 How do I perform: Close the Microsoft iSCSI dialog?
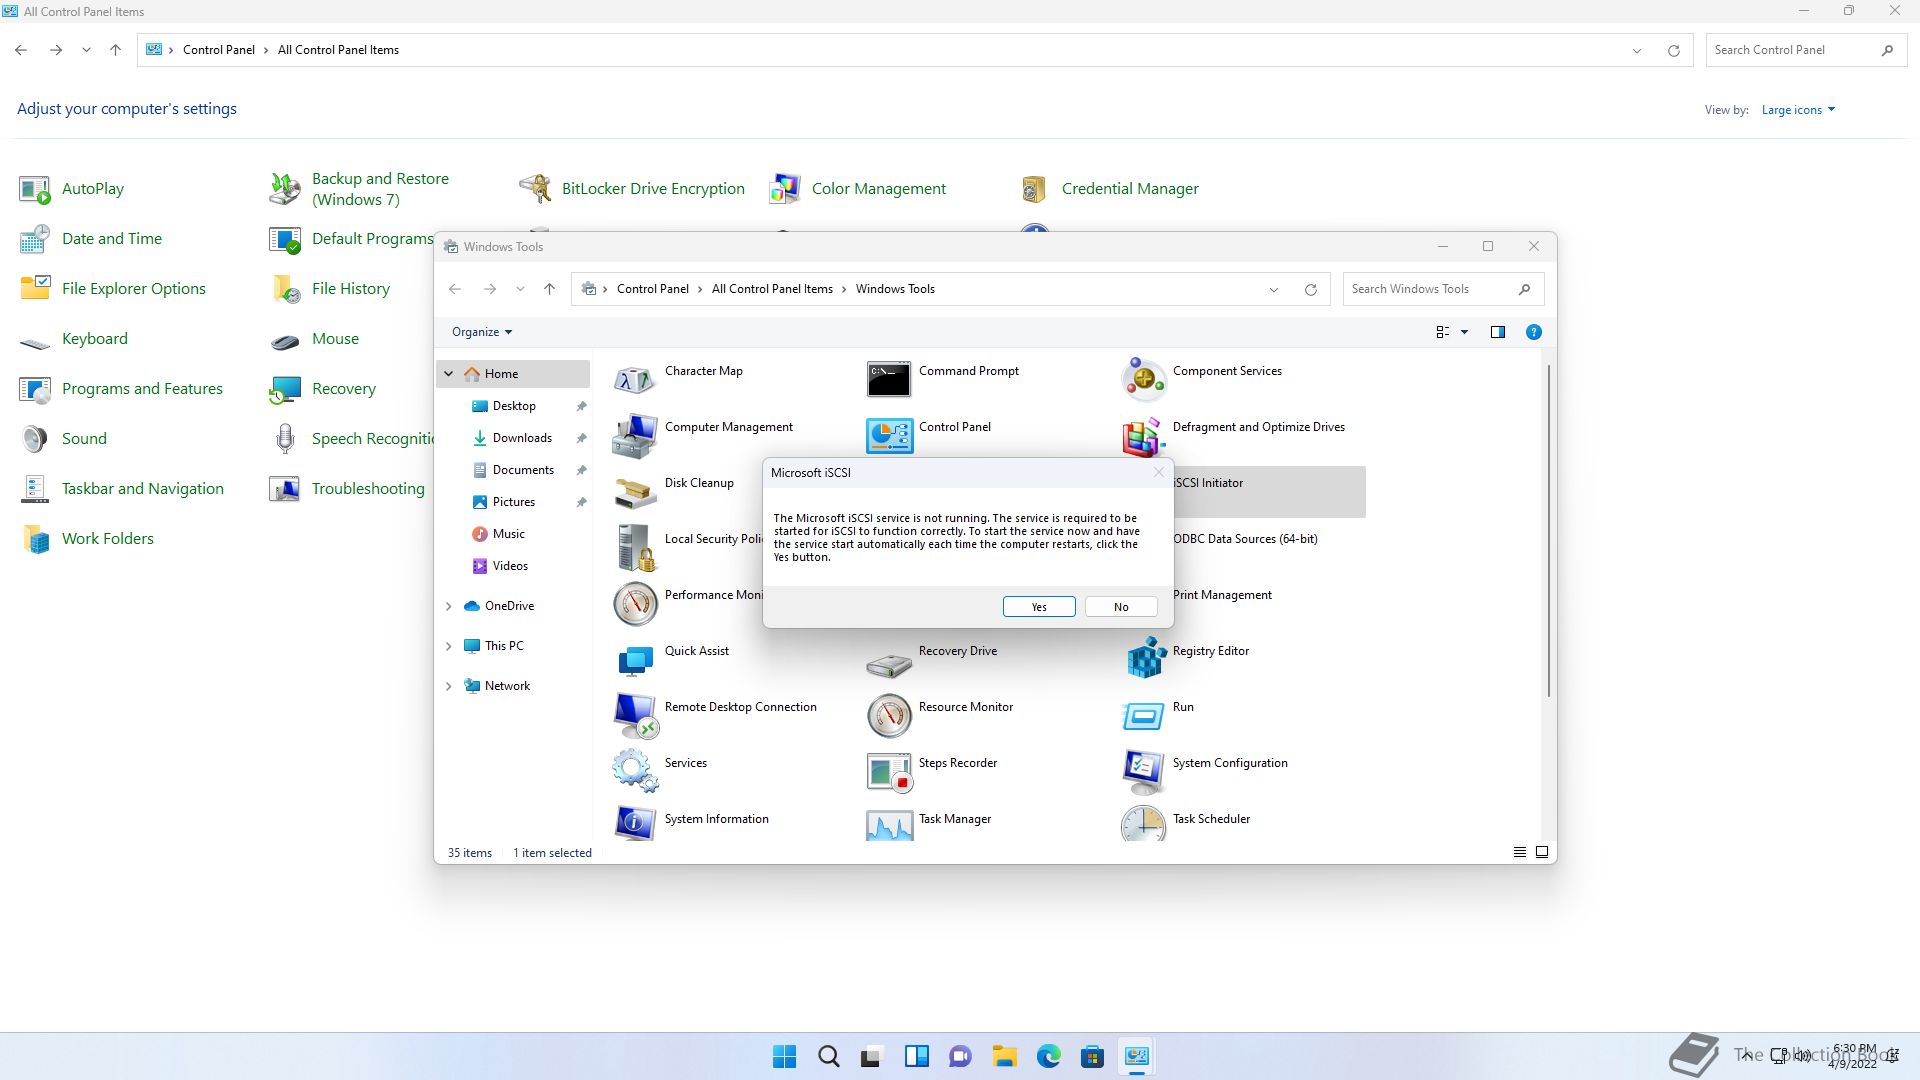click(x=1158, y=472)
